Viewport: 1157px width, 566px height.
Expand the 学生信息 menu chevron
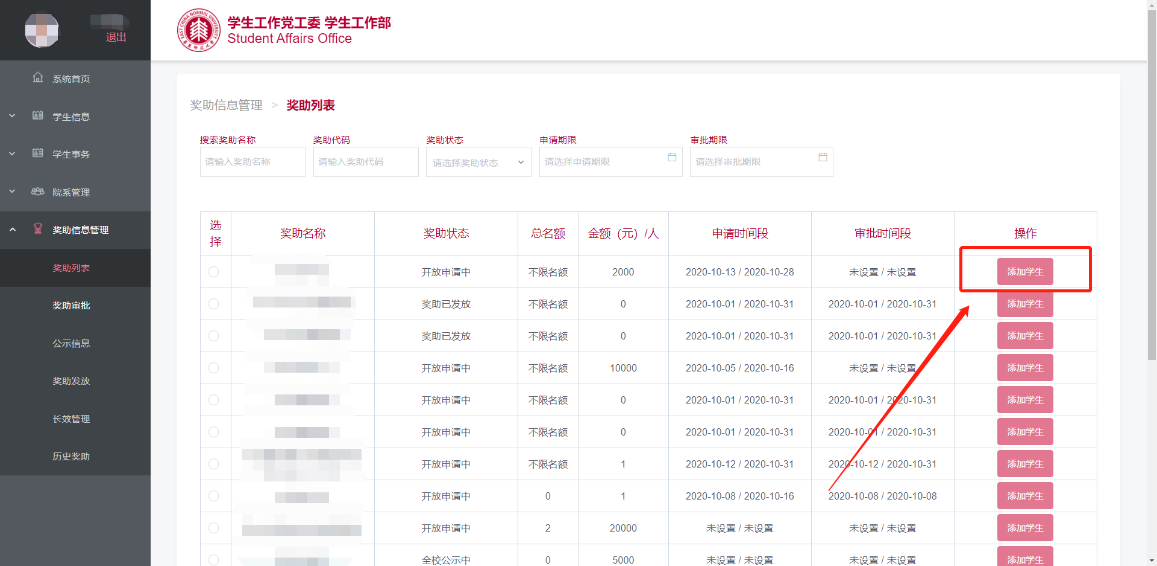[12, 116]
